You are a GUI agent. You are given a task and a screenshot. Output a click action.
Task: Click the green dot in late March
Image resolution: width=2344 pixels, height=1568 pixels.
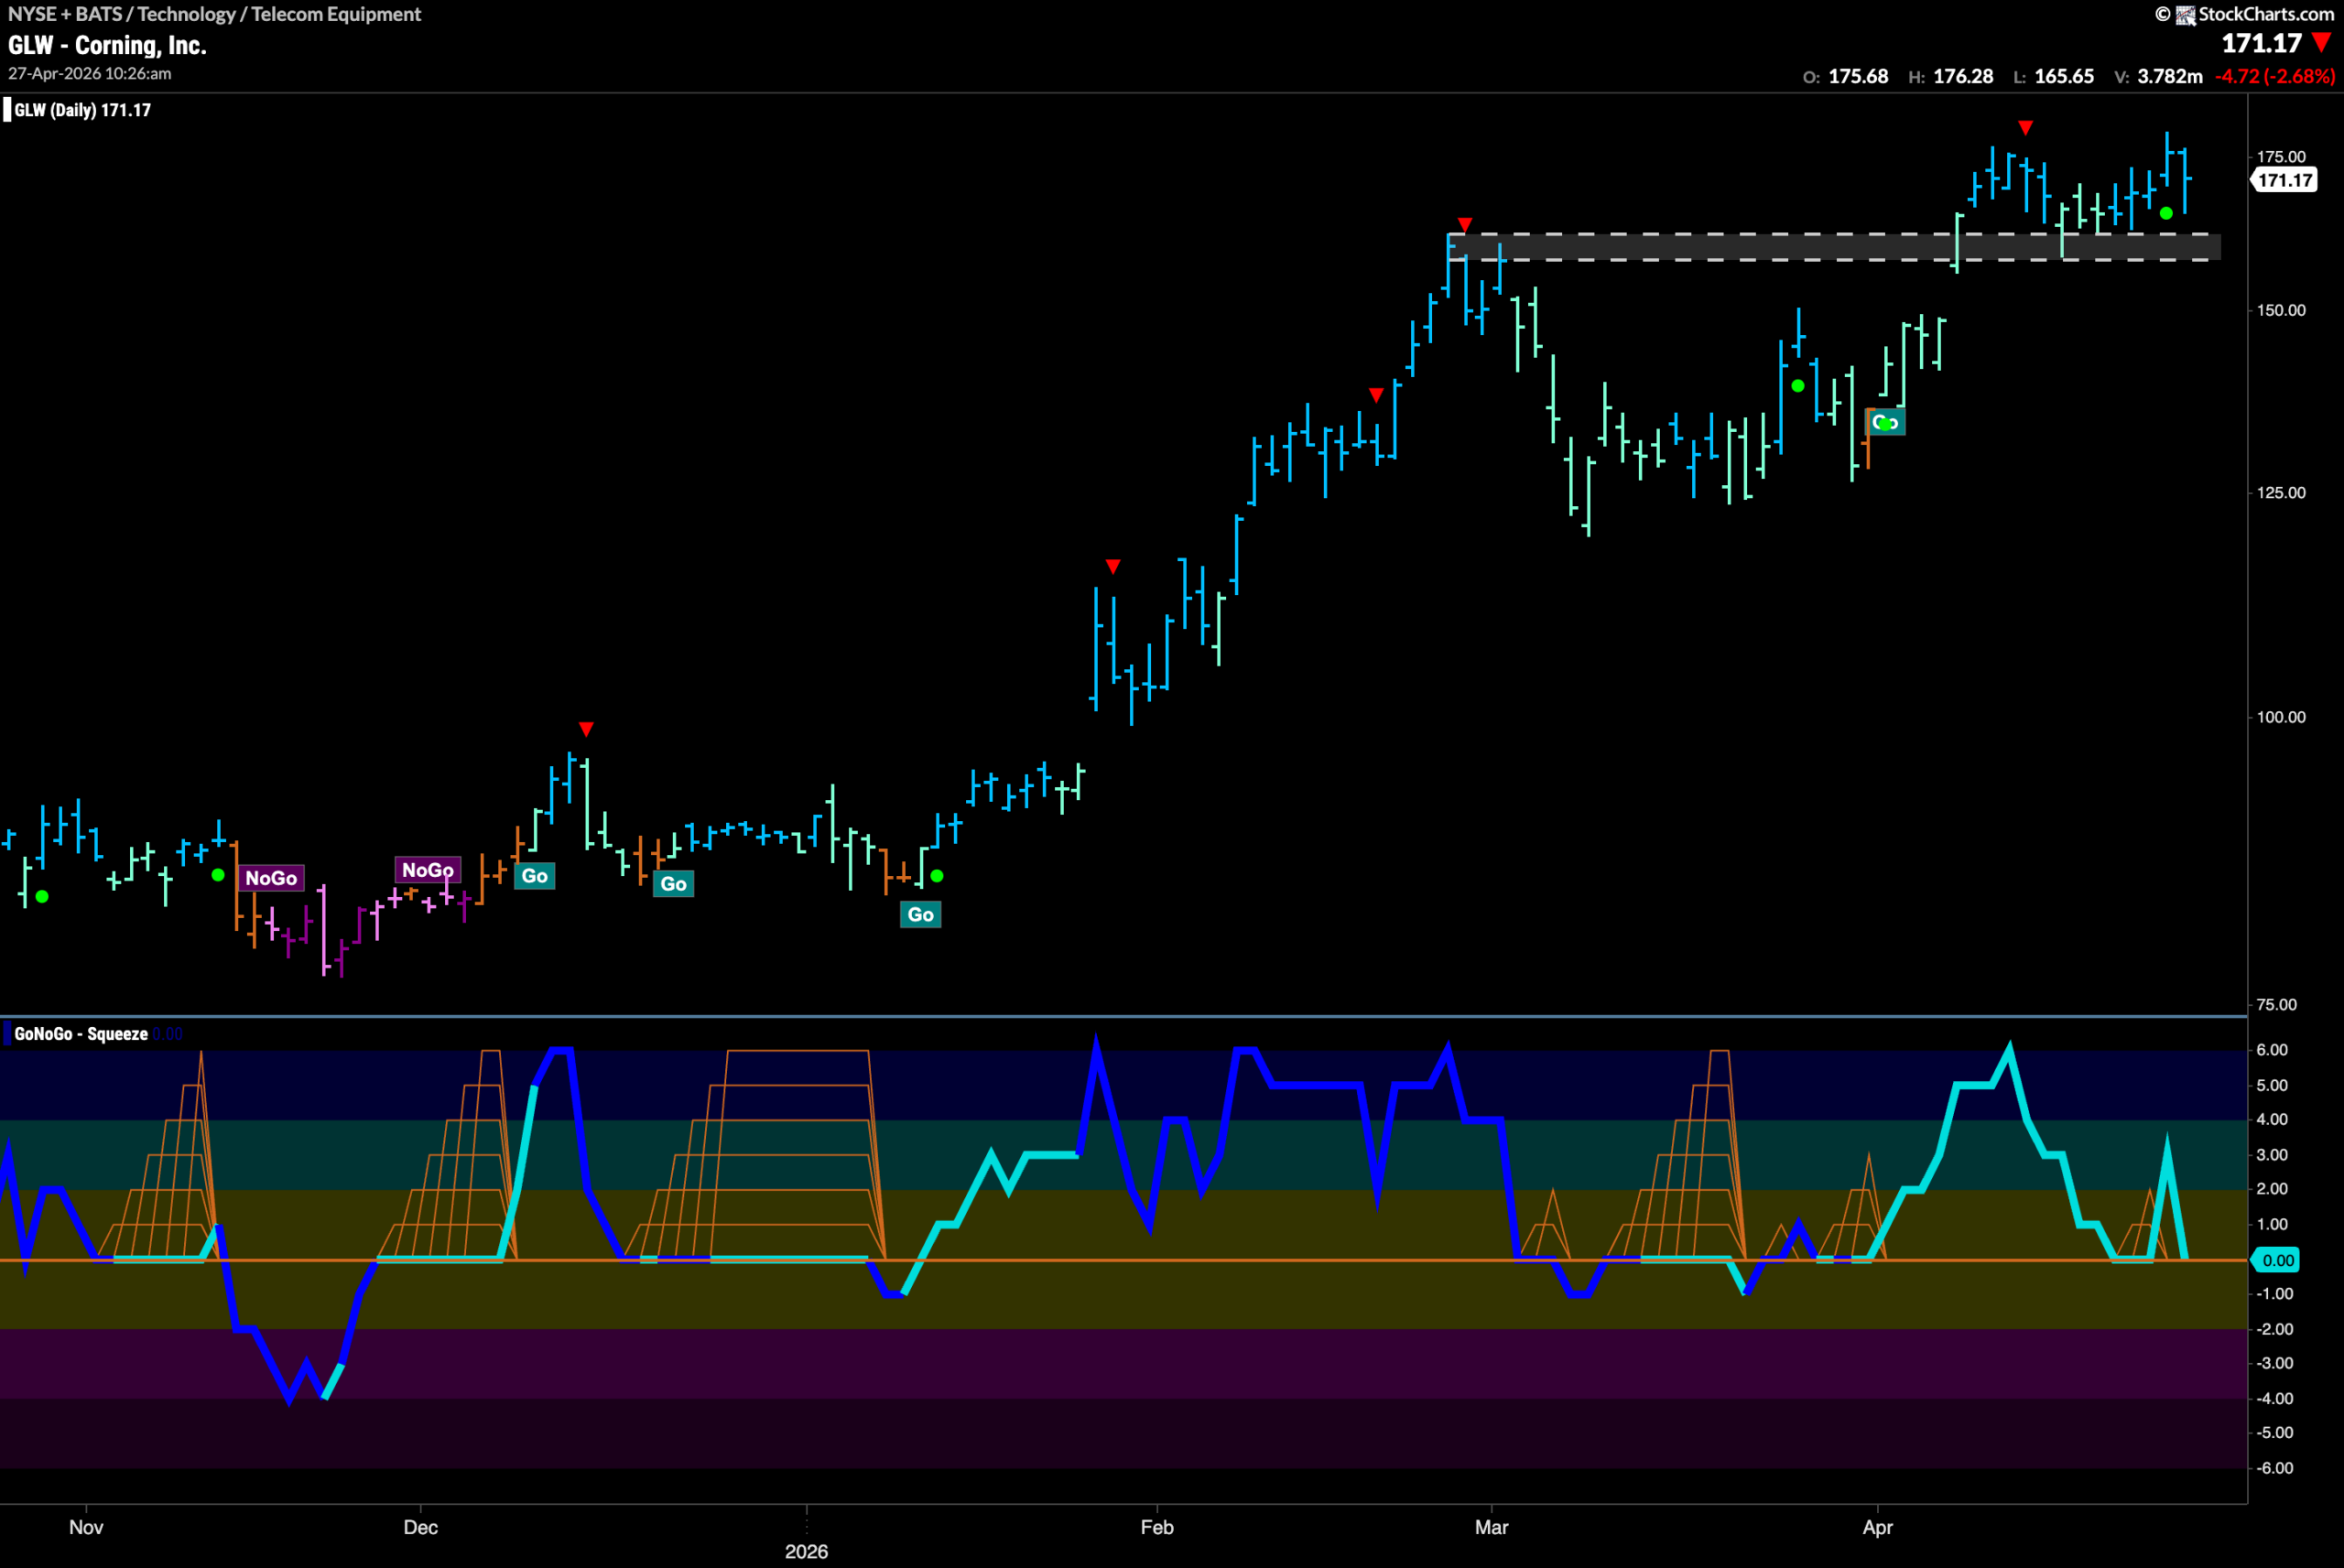point(1798,386)
